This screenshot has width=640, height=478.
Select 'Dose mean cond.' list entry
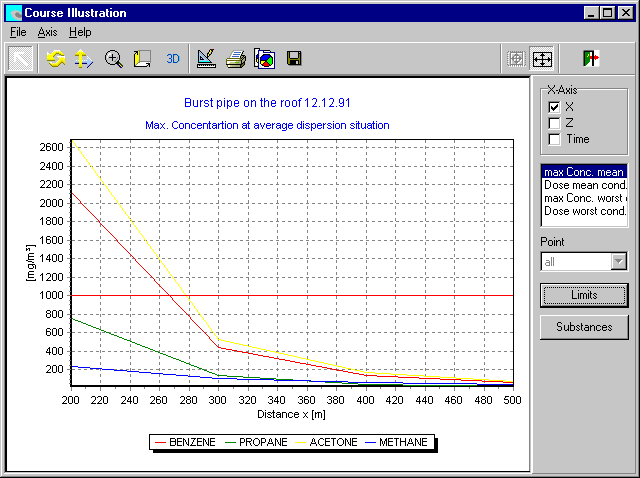584,185
